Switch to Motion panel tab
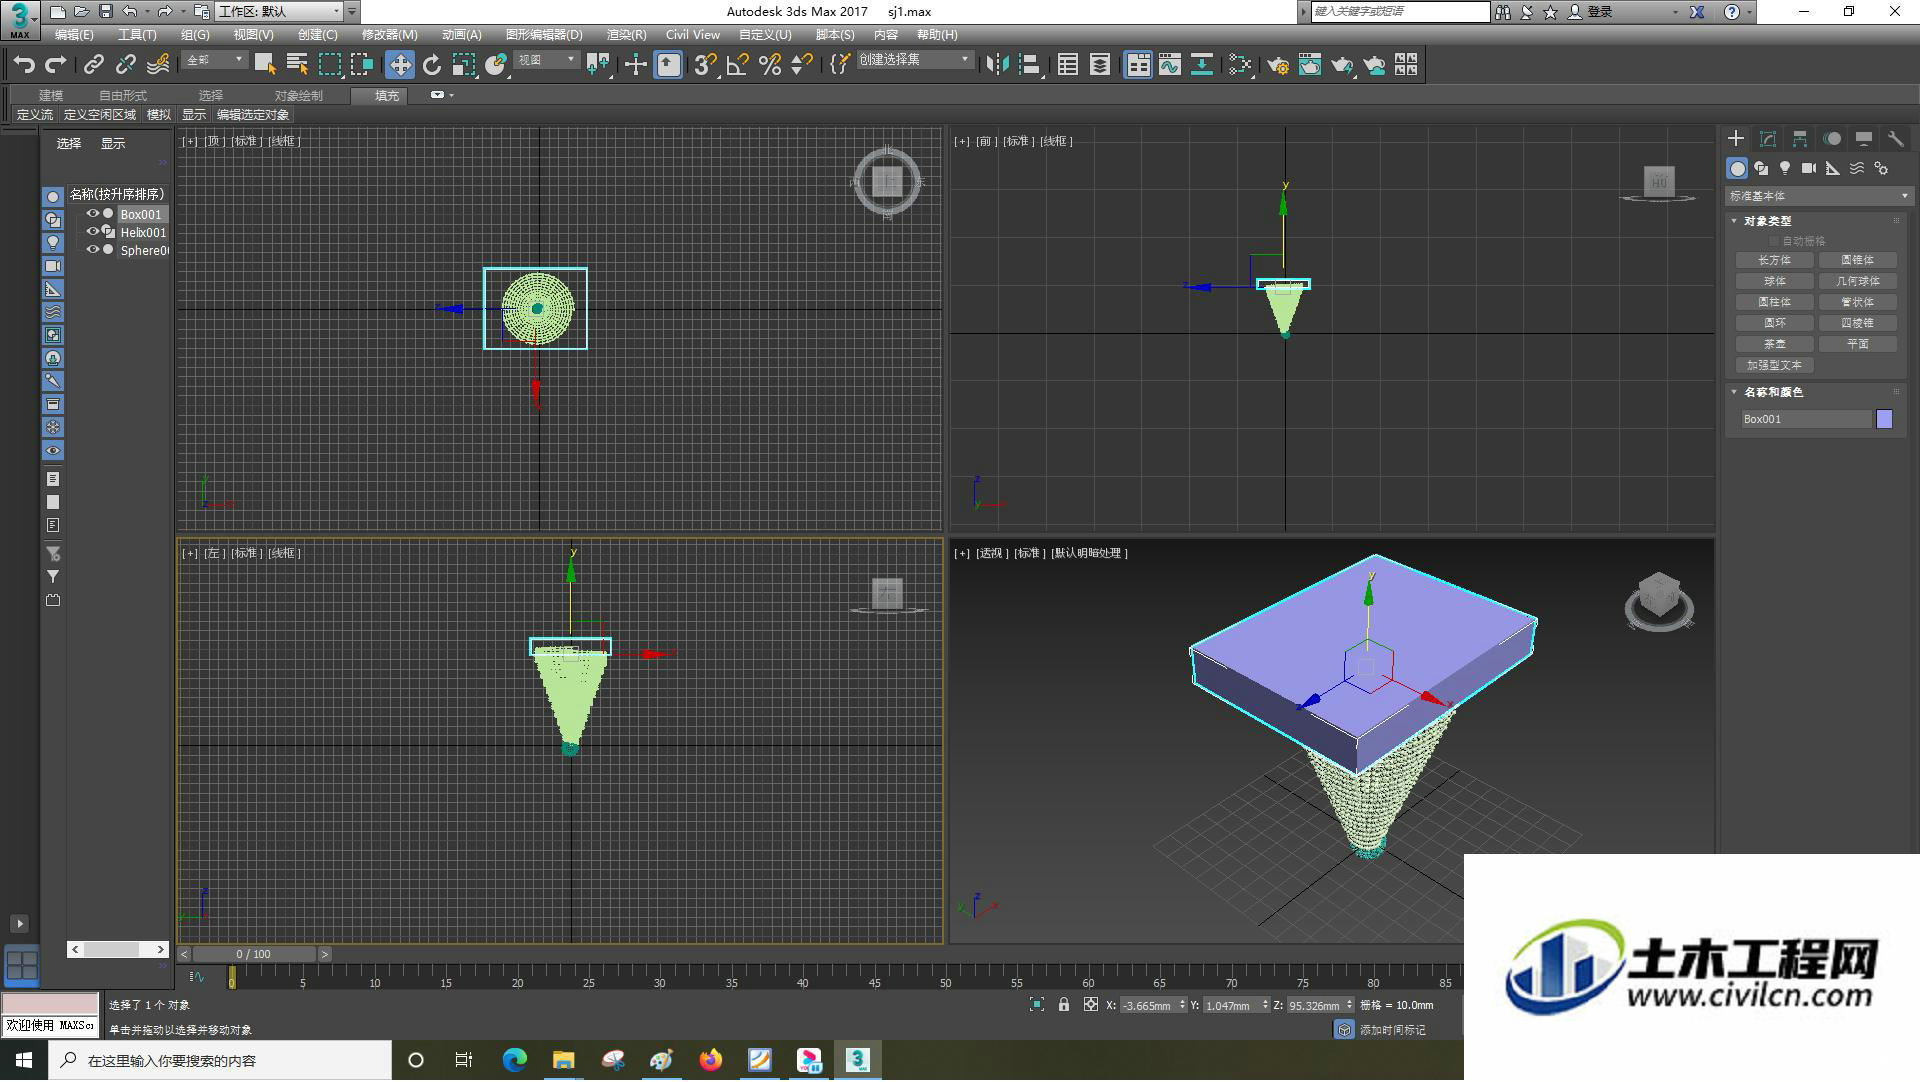1920x1082 pixels. tap(1832, 139)
